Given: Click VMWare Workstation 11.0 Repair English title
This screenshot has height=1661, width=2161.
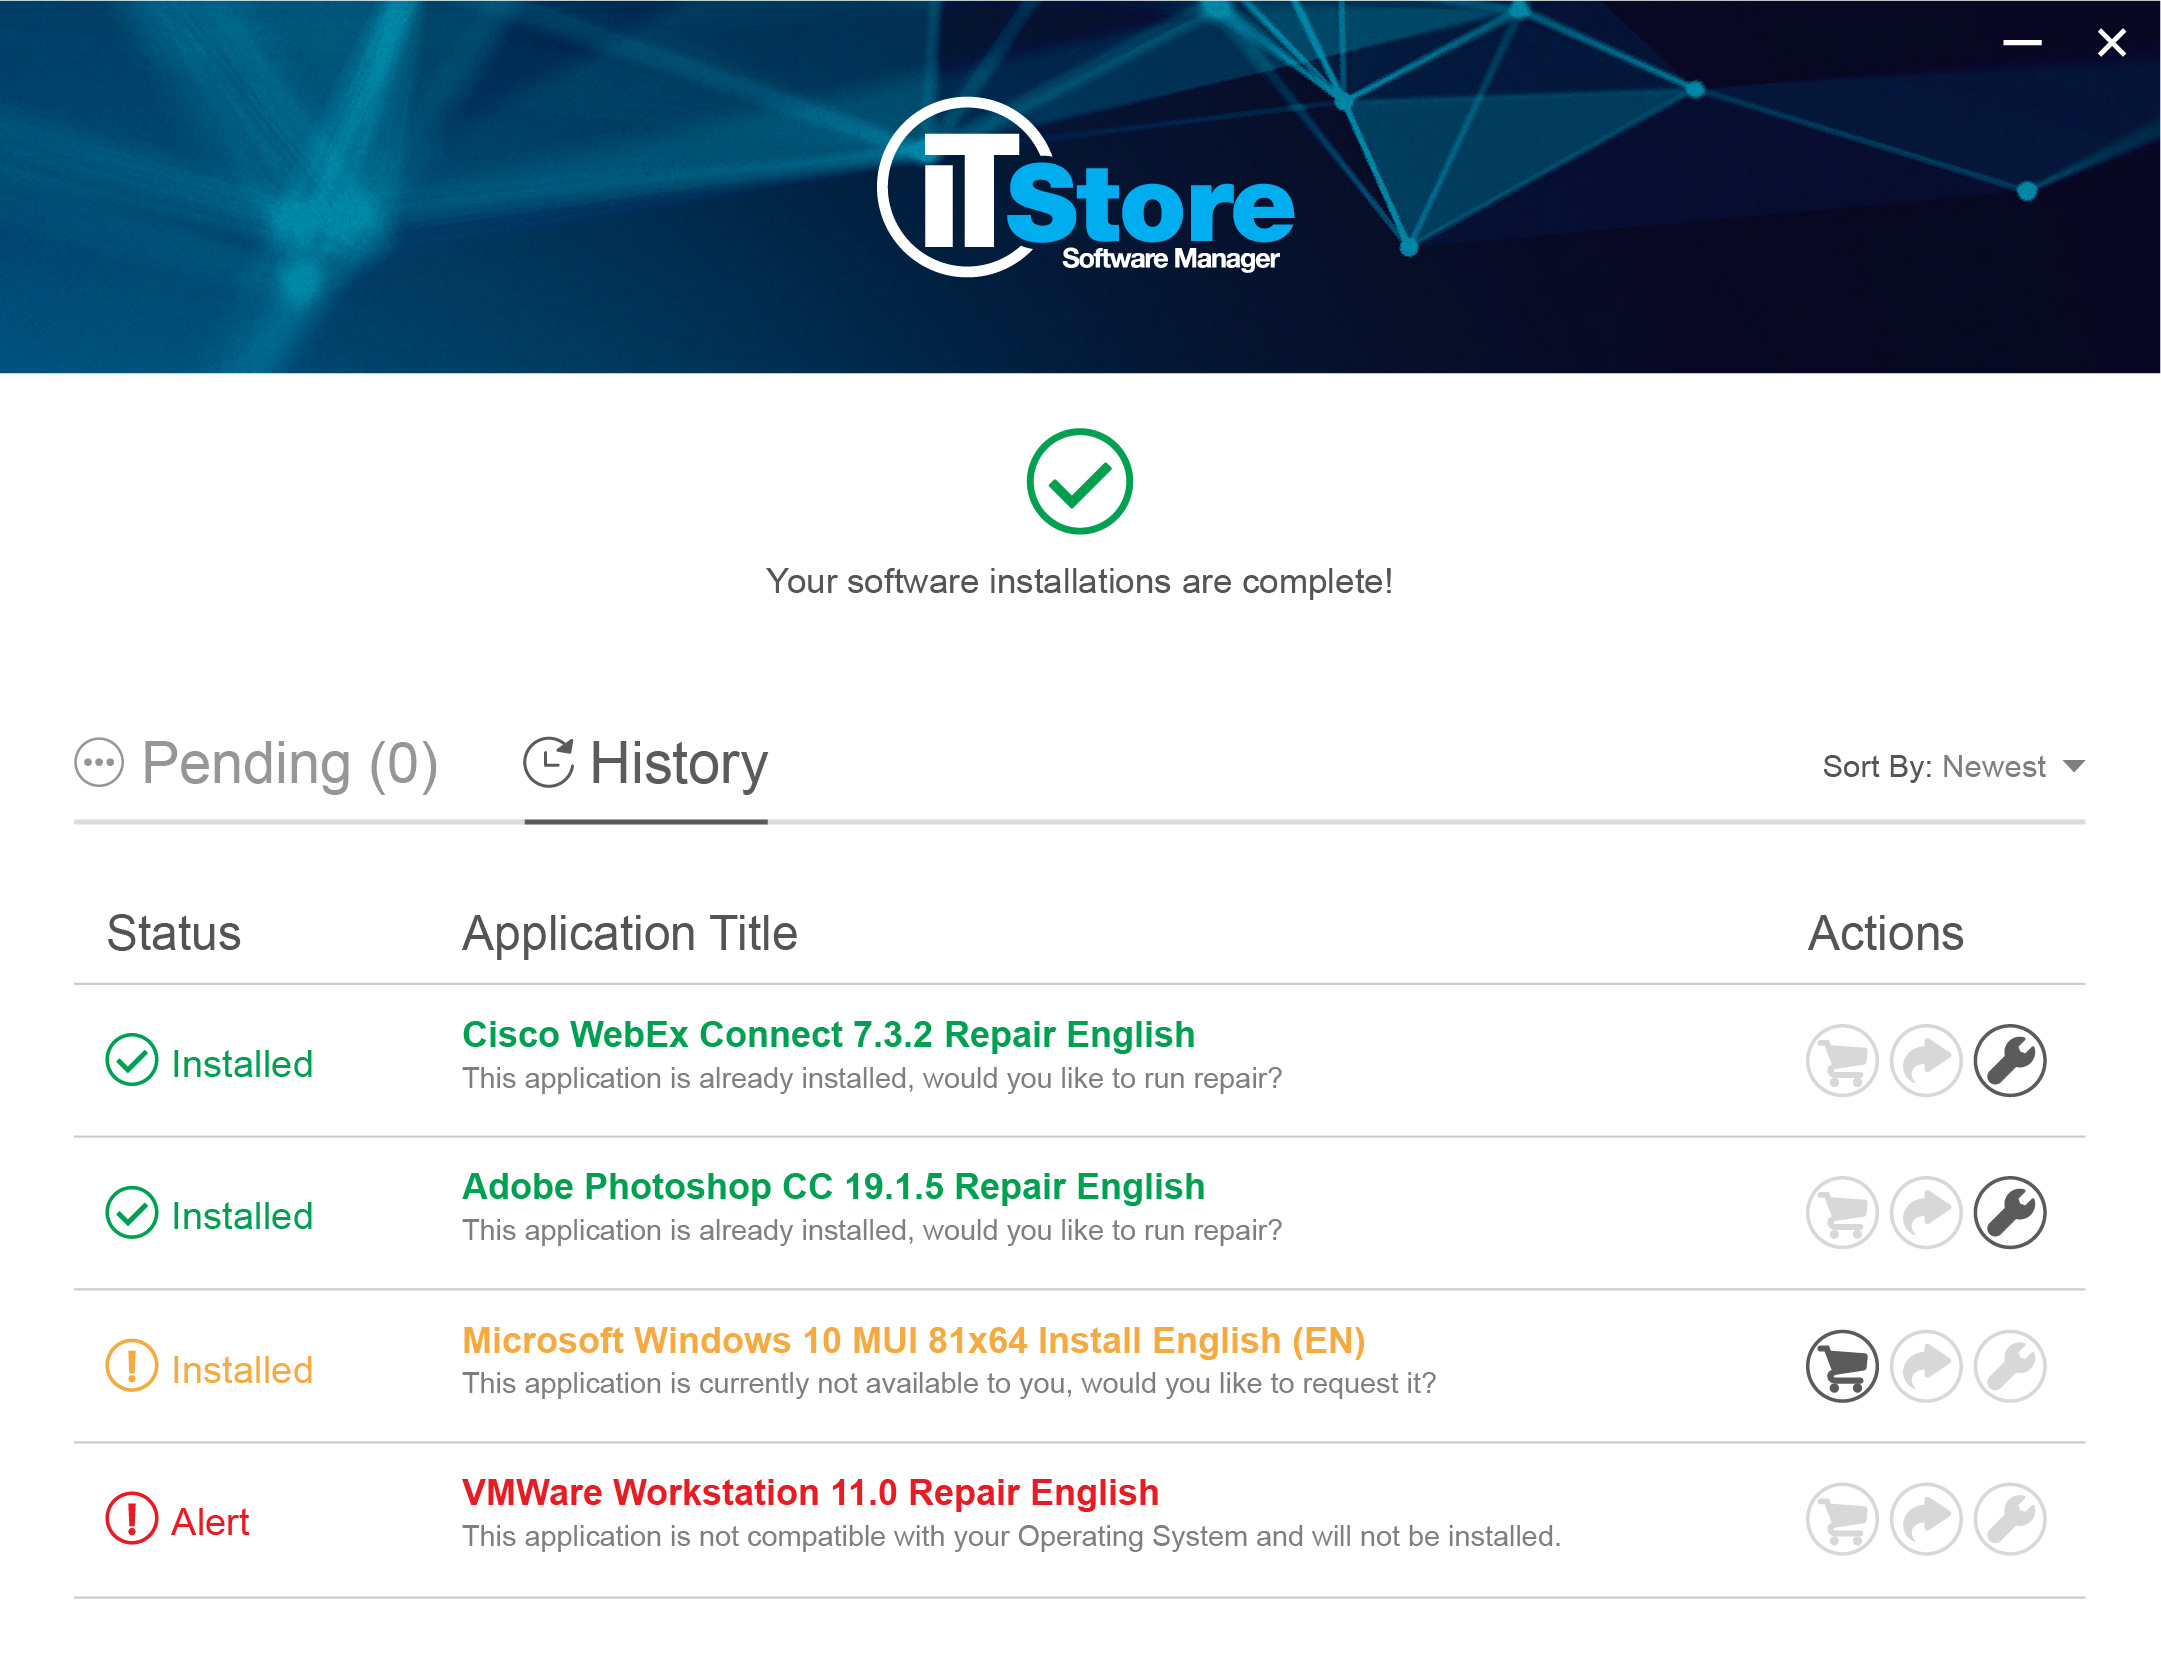Looking at the screenshot, I should 810,1493.
